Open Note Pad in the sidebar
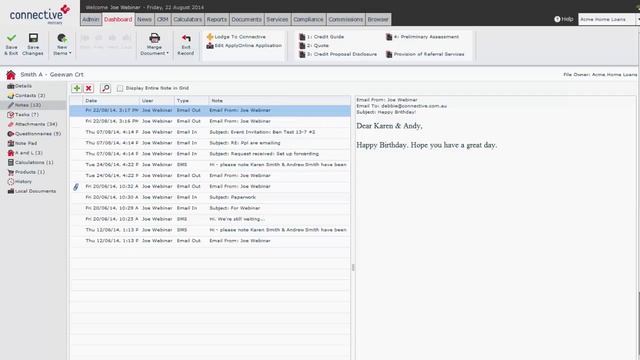Viewport: 640px width, 360px height. tap(22, 143)
